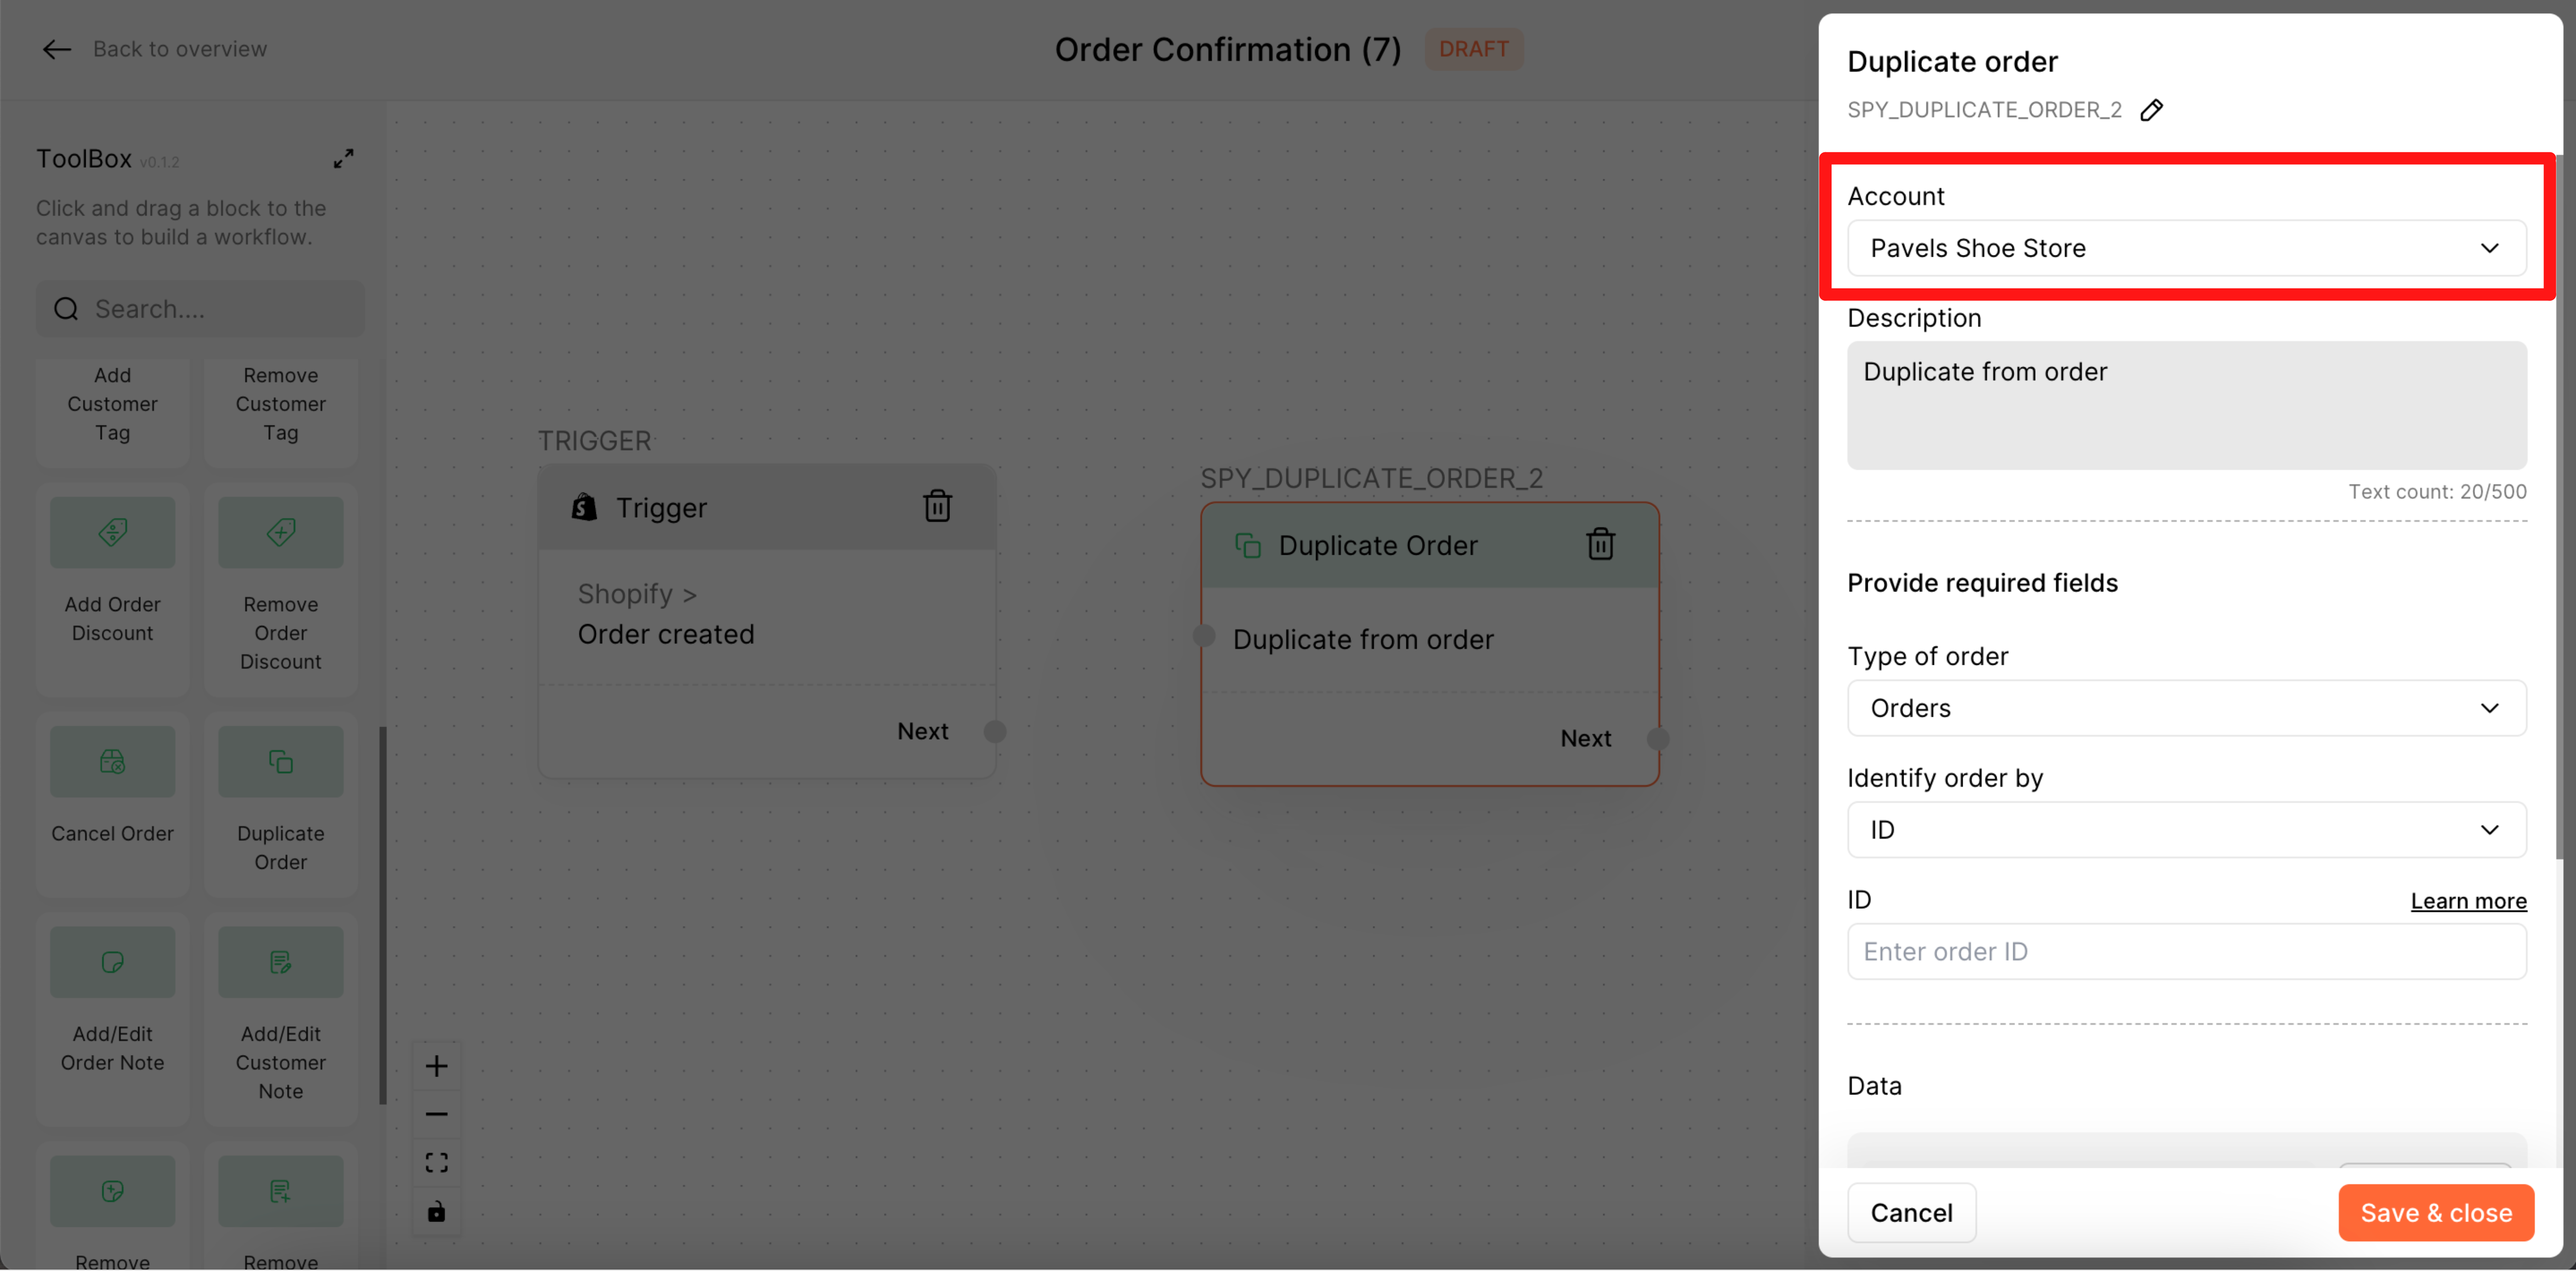The image size is (2576, 1271).
Task: Select the Add Order Discount block icon
Action: coord(113,532)
